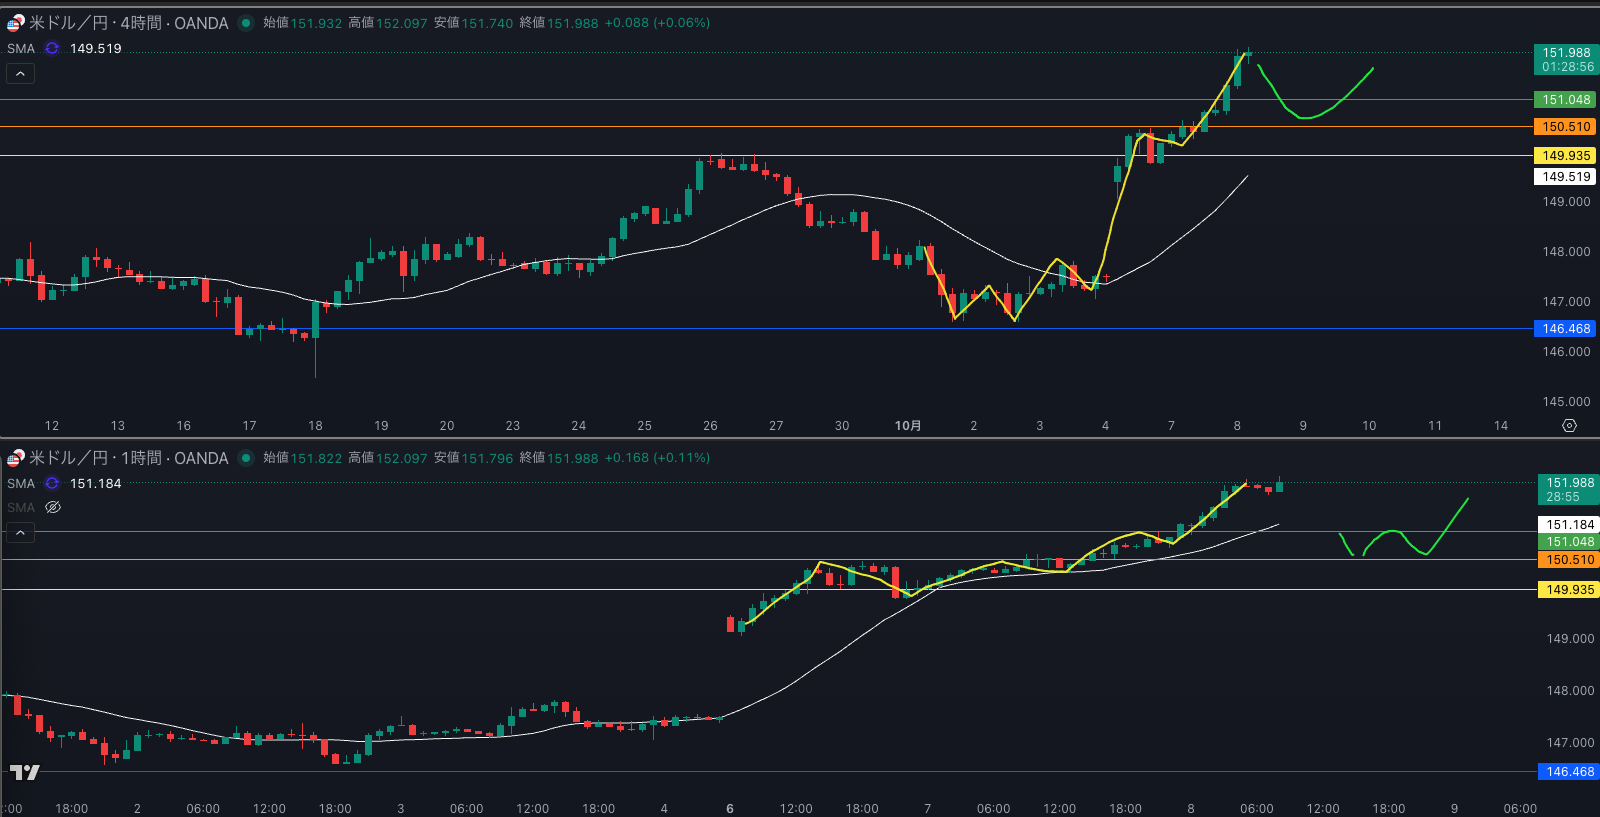Click the USD/JPY flag icon on the 4-hour chart
This screenshot has width=1600, height=817.
(x=15, y=23)
